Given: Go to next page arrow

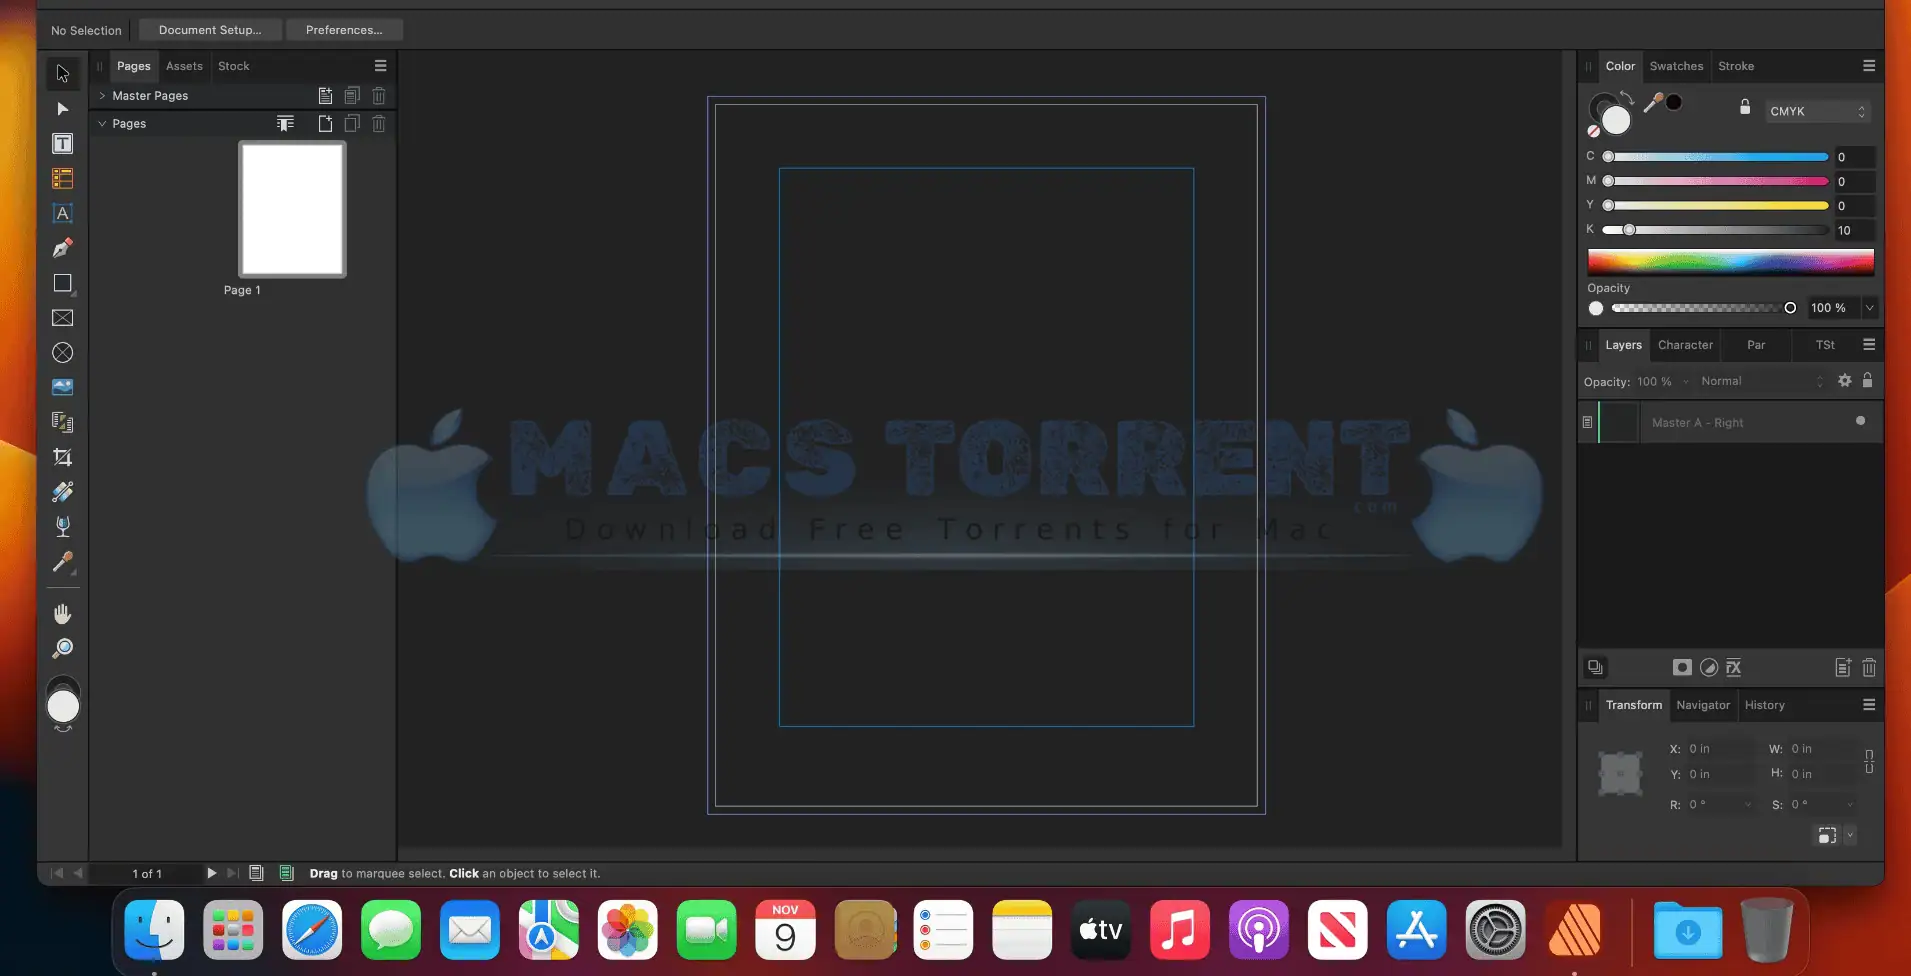Looking at the screenshot, I should [211, 873].
